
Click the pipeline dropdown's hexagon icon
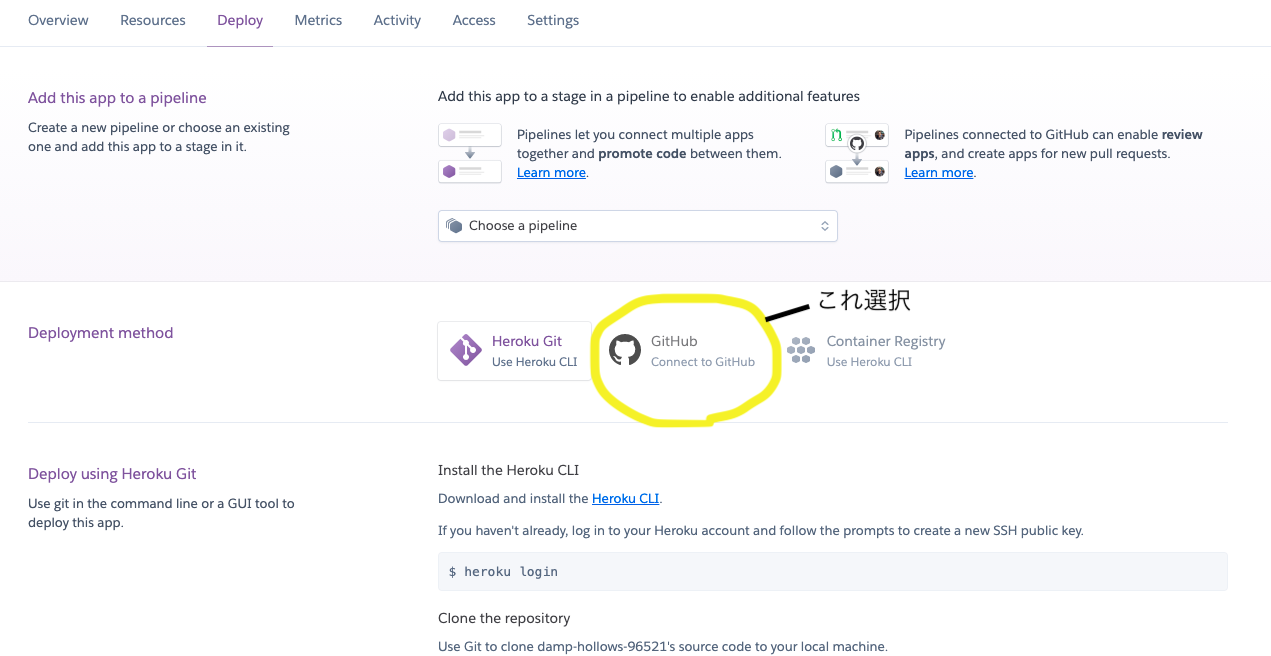coord(455,226)
